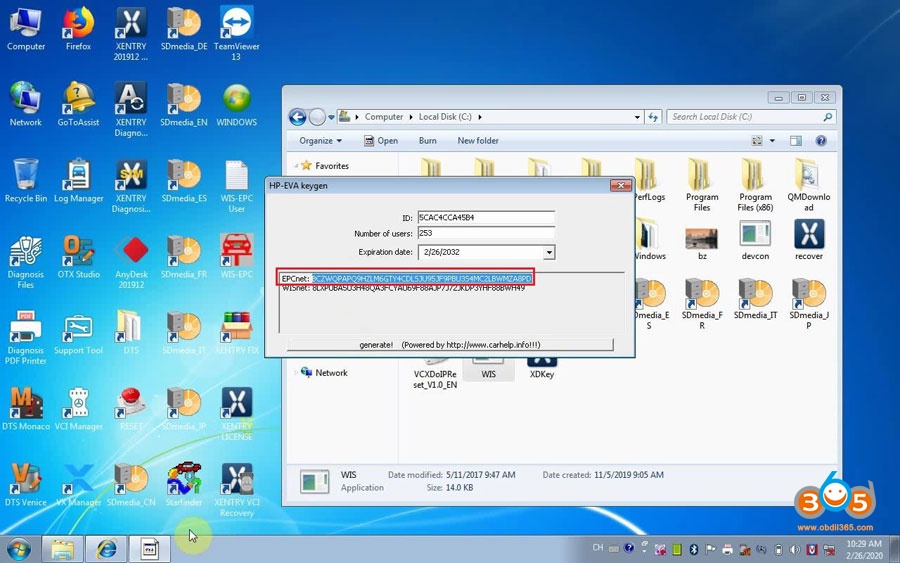
Task: Click the Number of users field
Action: pos(486,233)
